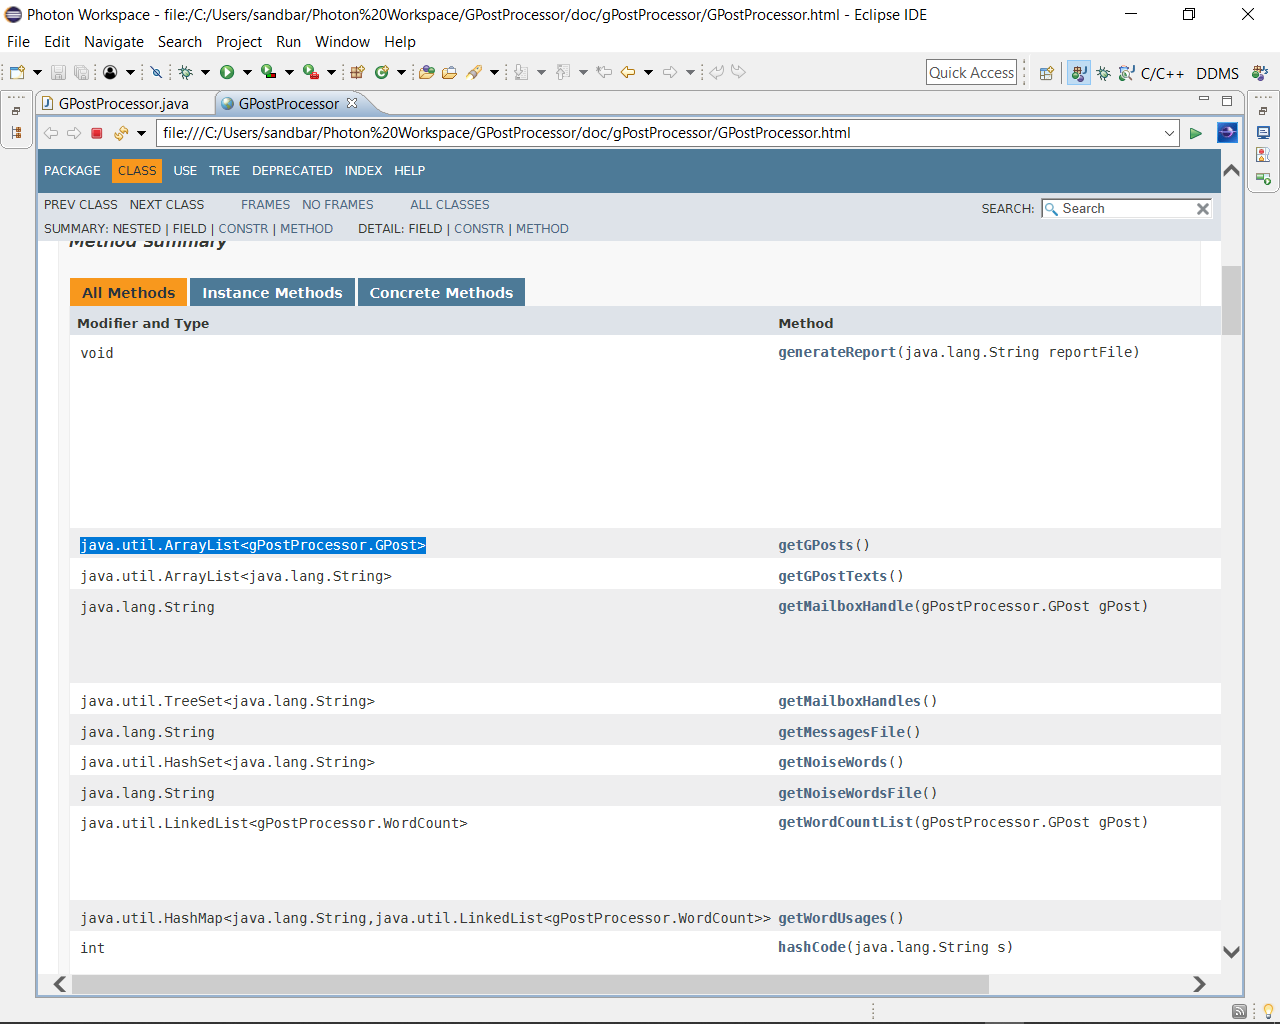Screen dimensions: 1280x1024
Task: Click the browser Refresh icon
Action: [x=121, y=133]
